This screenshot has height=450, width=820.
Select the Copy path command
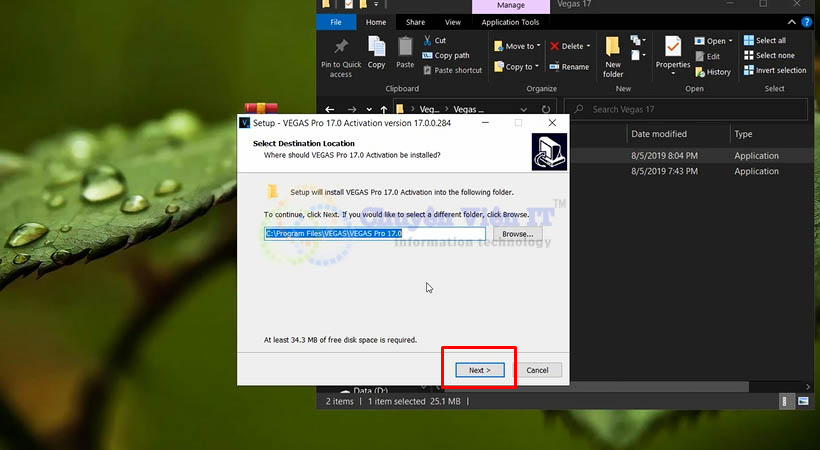pyautogui.click(x=451, y=56)
